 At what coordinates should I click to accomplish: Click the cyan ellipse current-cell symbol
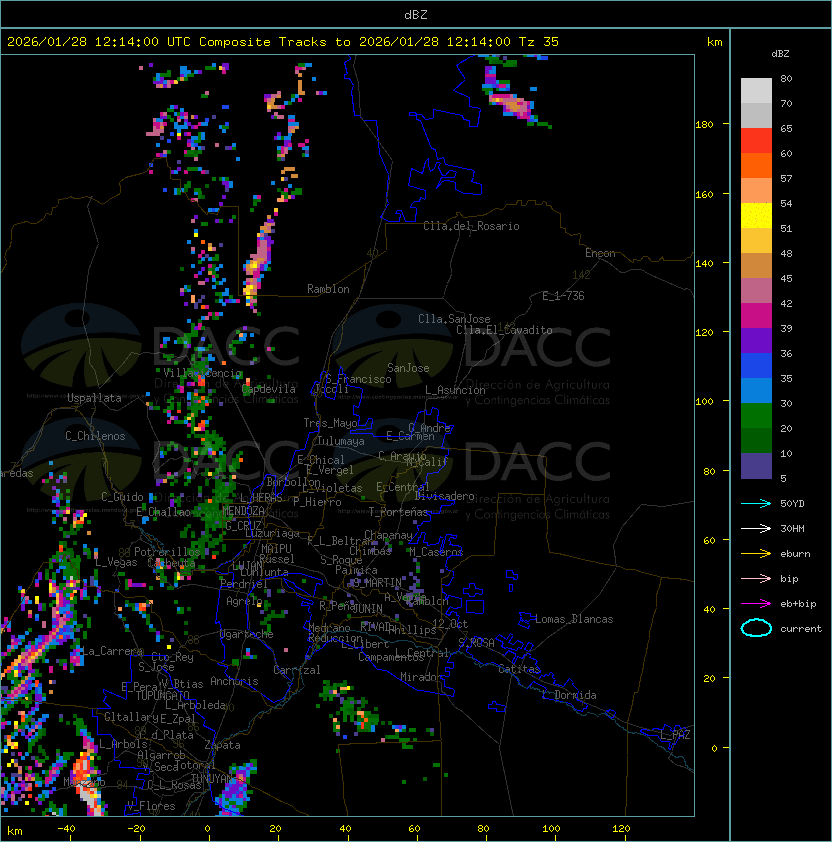tap(756, 628)
